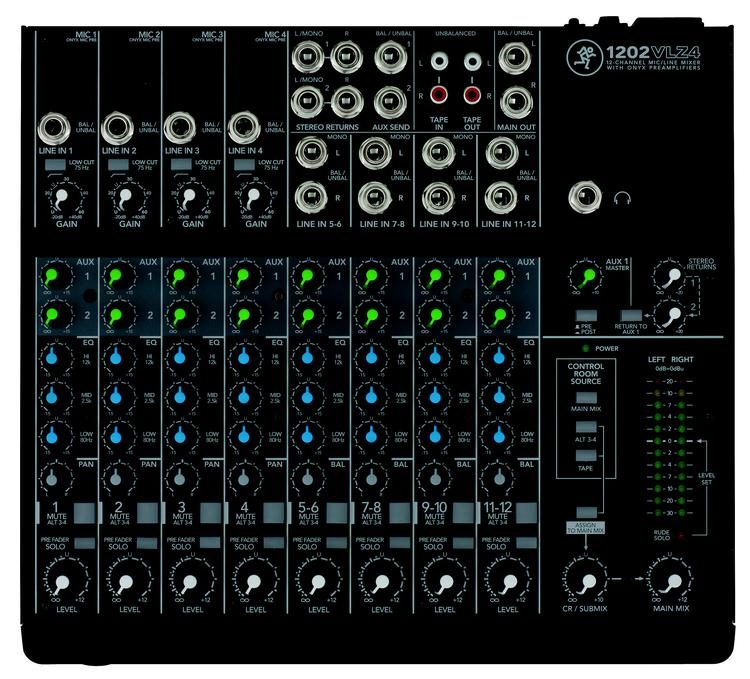Click the Stereo Returns 2 knob
This screenshot has height=679, width=750.
671,315
